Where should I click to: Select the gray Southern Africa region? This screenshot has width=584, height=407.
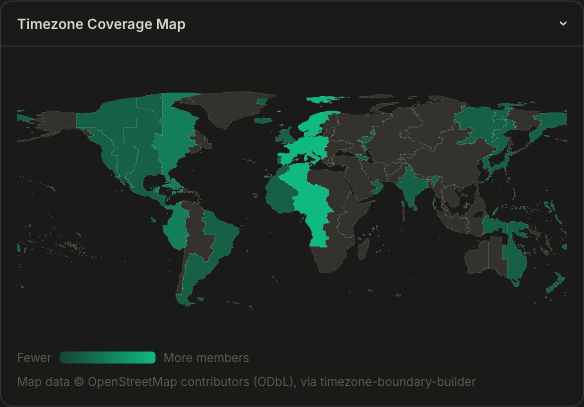point(331,259)
